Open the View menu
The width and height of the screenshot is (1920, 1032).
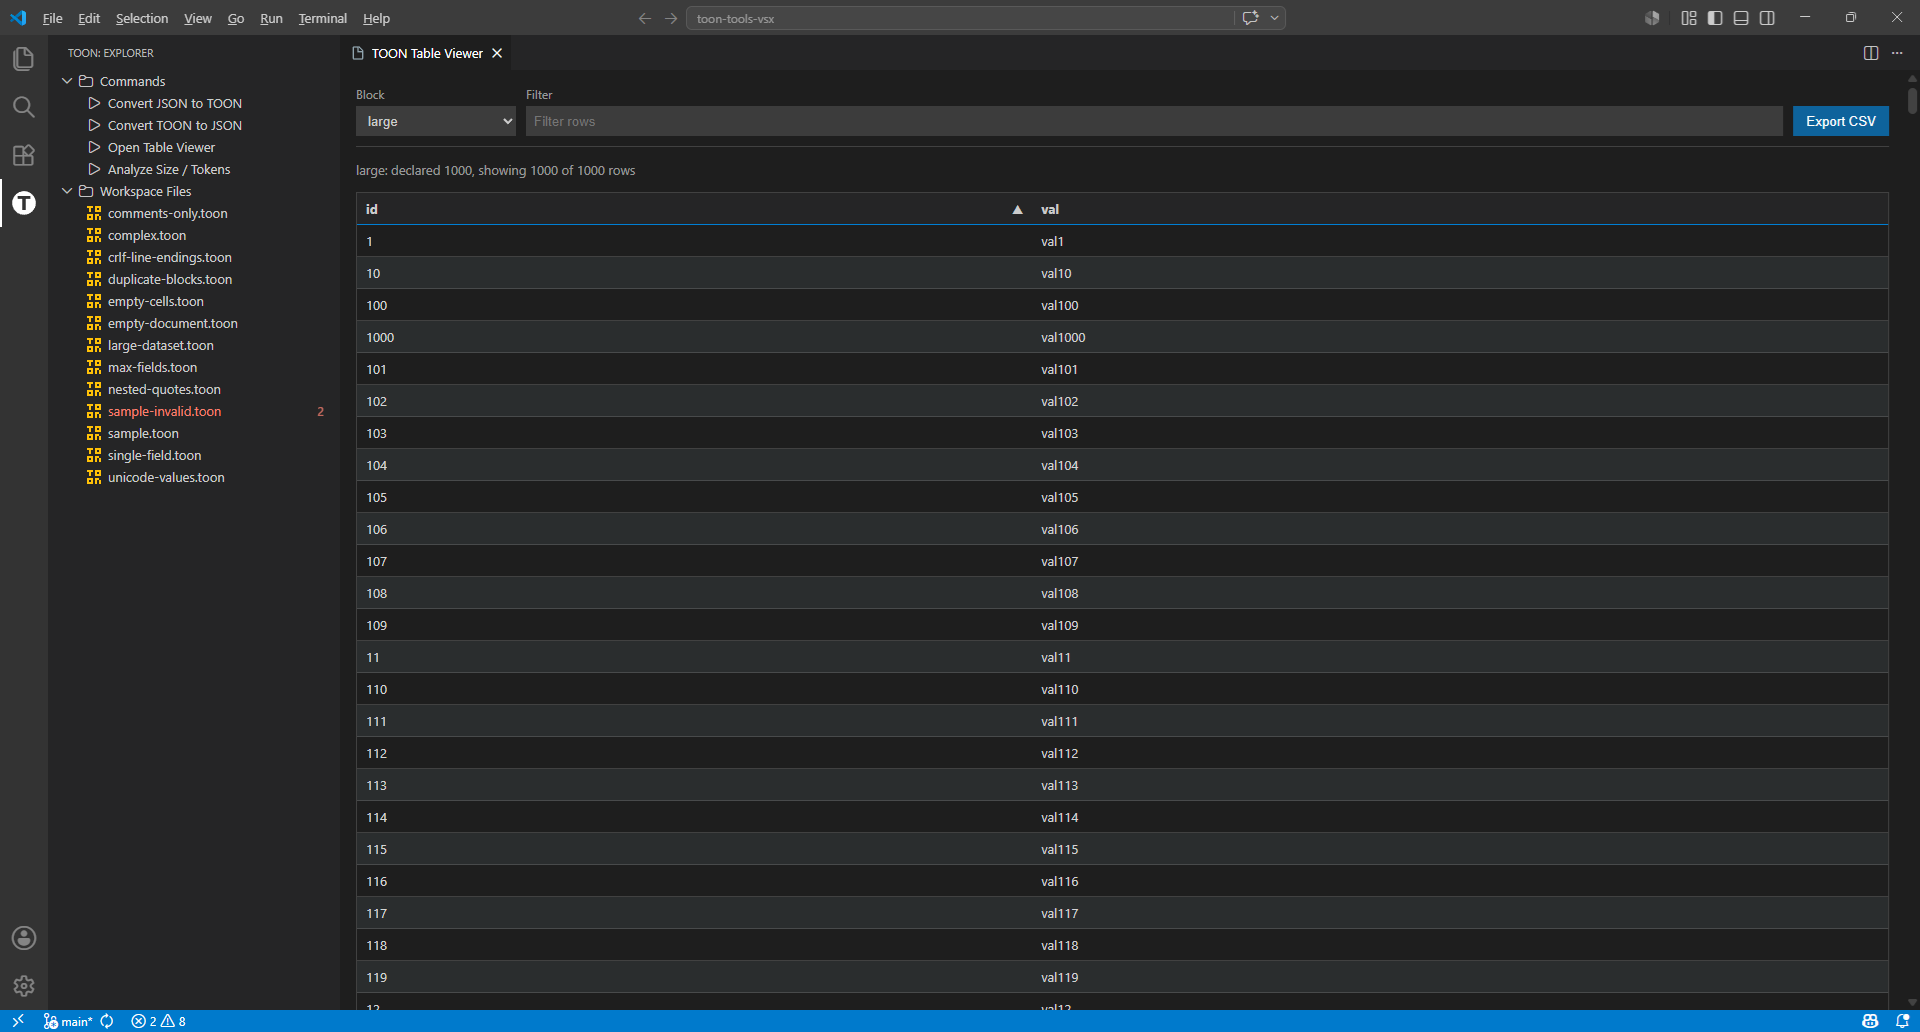[x=198, y=18]
